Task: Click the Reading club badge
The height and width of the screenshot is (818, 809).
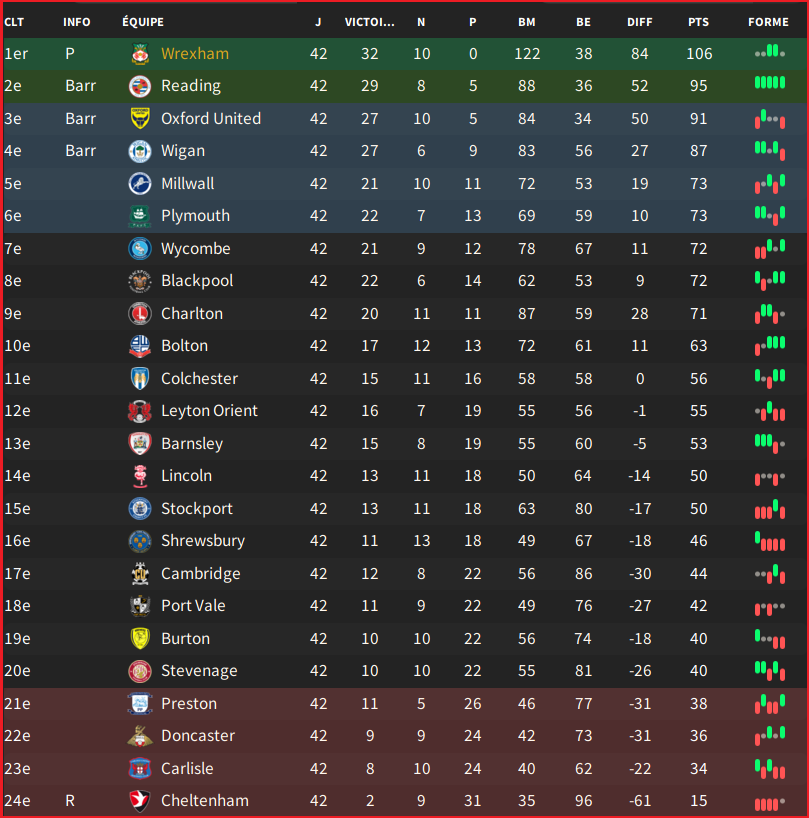Action: pyautogui.click(x=140, y=86)
